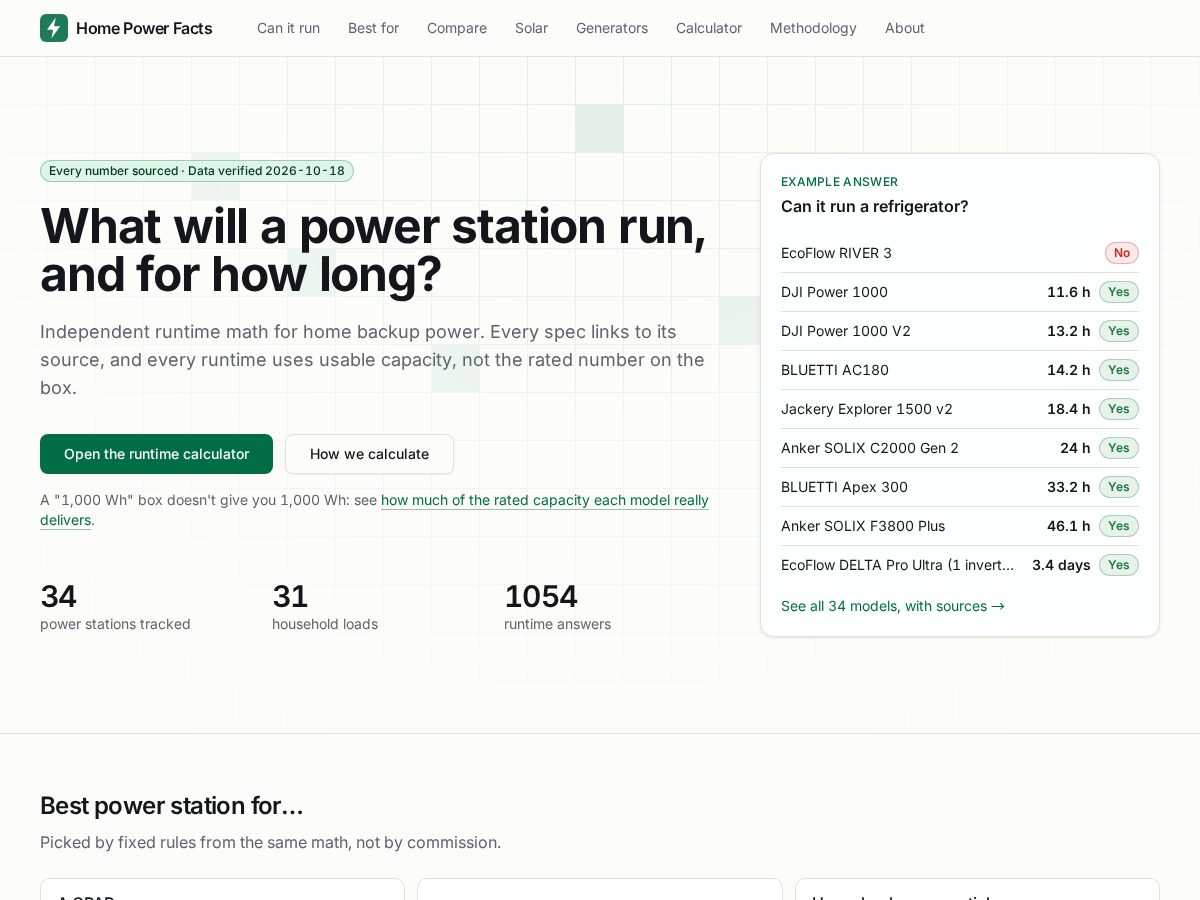Screen dimensions: 1200x900
Task: Click the How we calculate button
Action: pyautogui.click(x=369, y=454)
